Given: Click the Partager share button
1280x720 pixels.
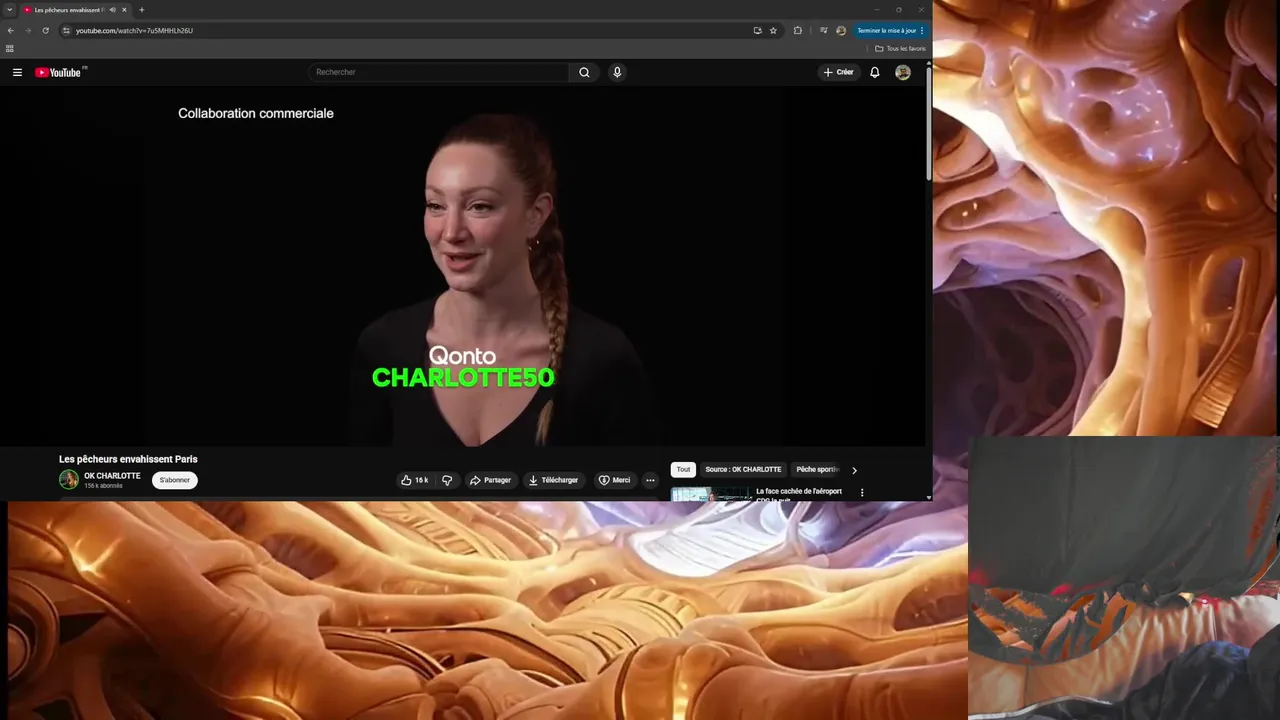Looking at the screenshot, I should pos(490,480).
